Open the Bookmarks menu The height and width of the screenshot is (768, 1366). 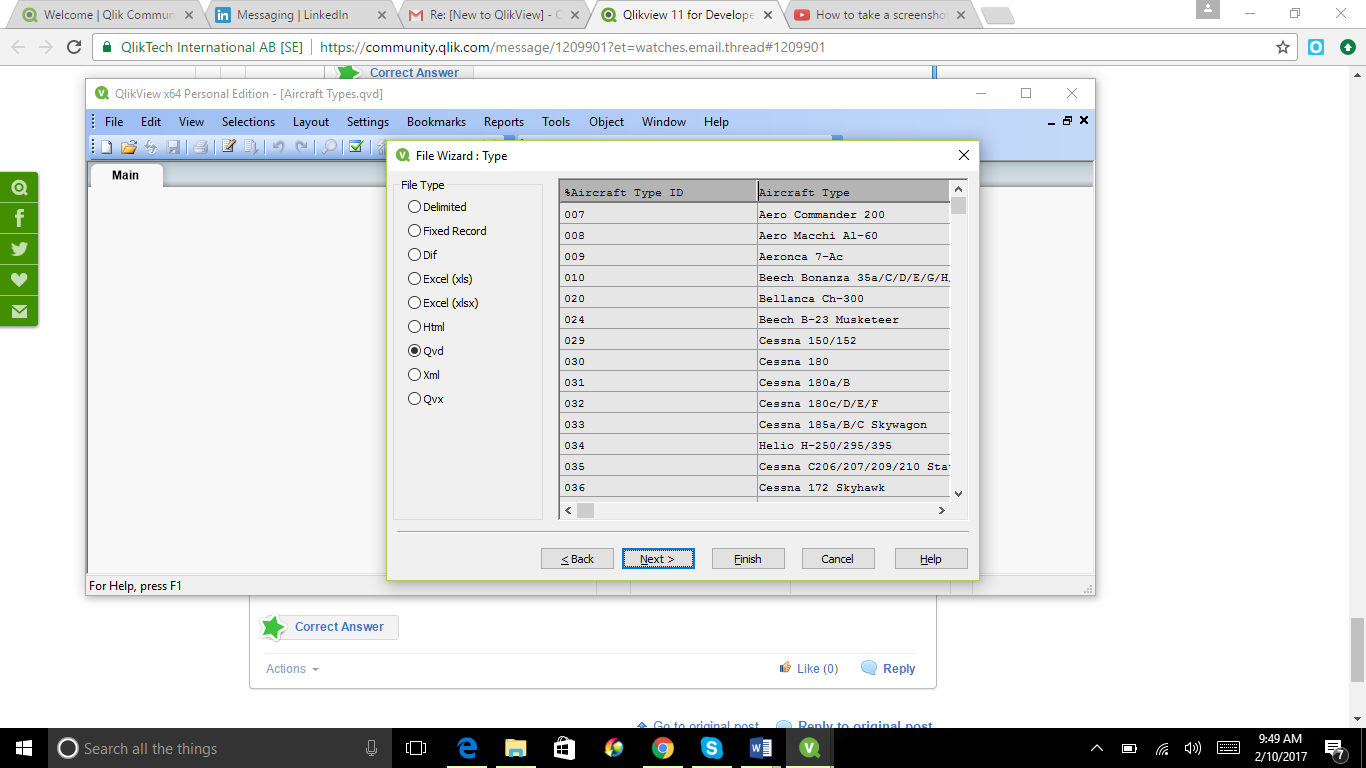point(436,122)
